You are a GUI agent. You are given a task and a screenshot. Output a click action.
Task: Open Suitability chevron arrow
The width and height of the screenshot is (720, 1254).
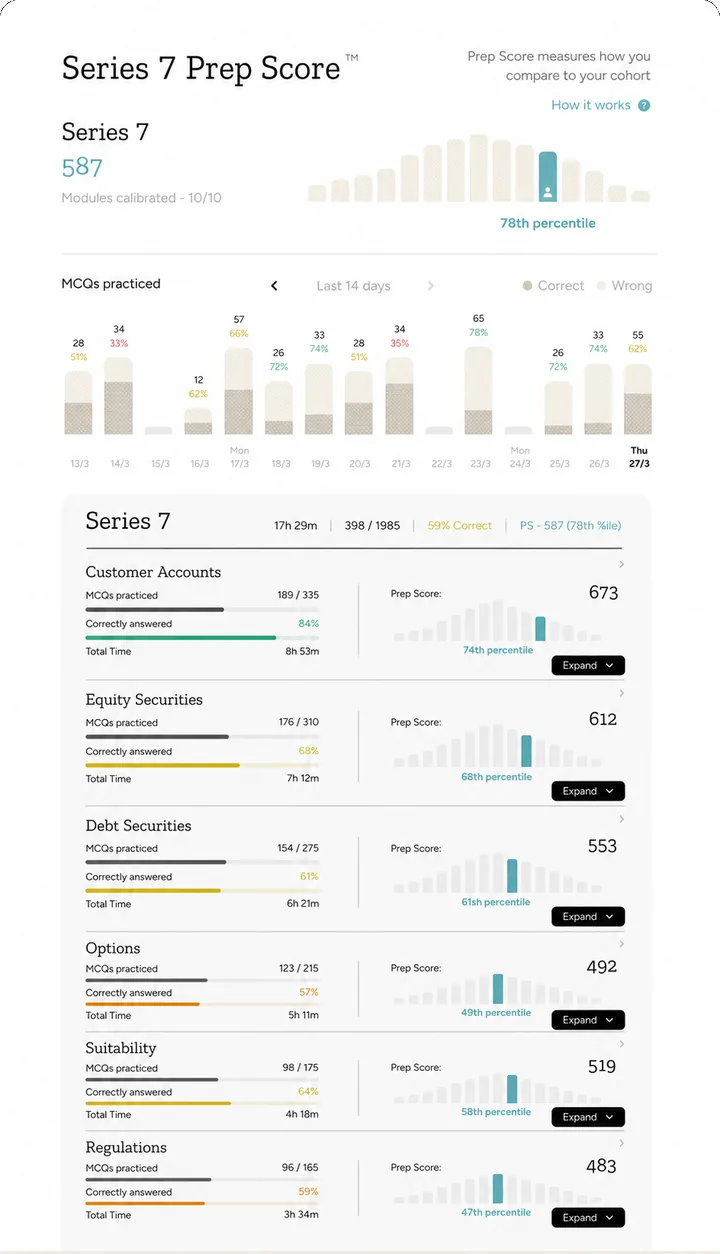pos(622,1043)
